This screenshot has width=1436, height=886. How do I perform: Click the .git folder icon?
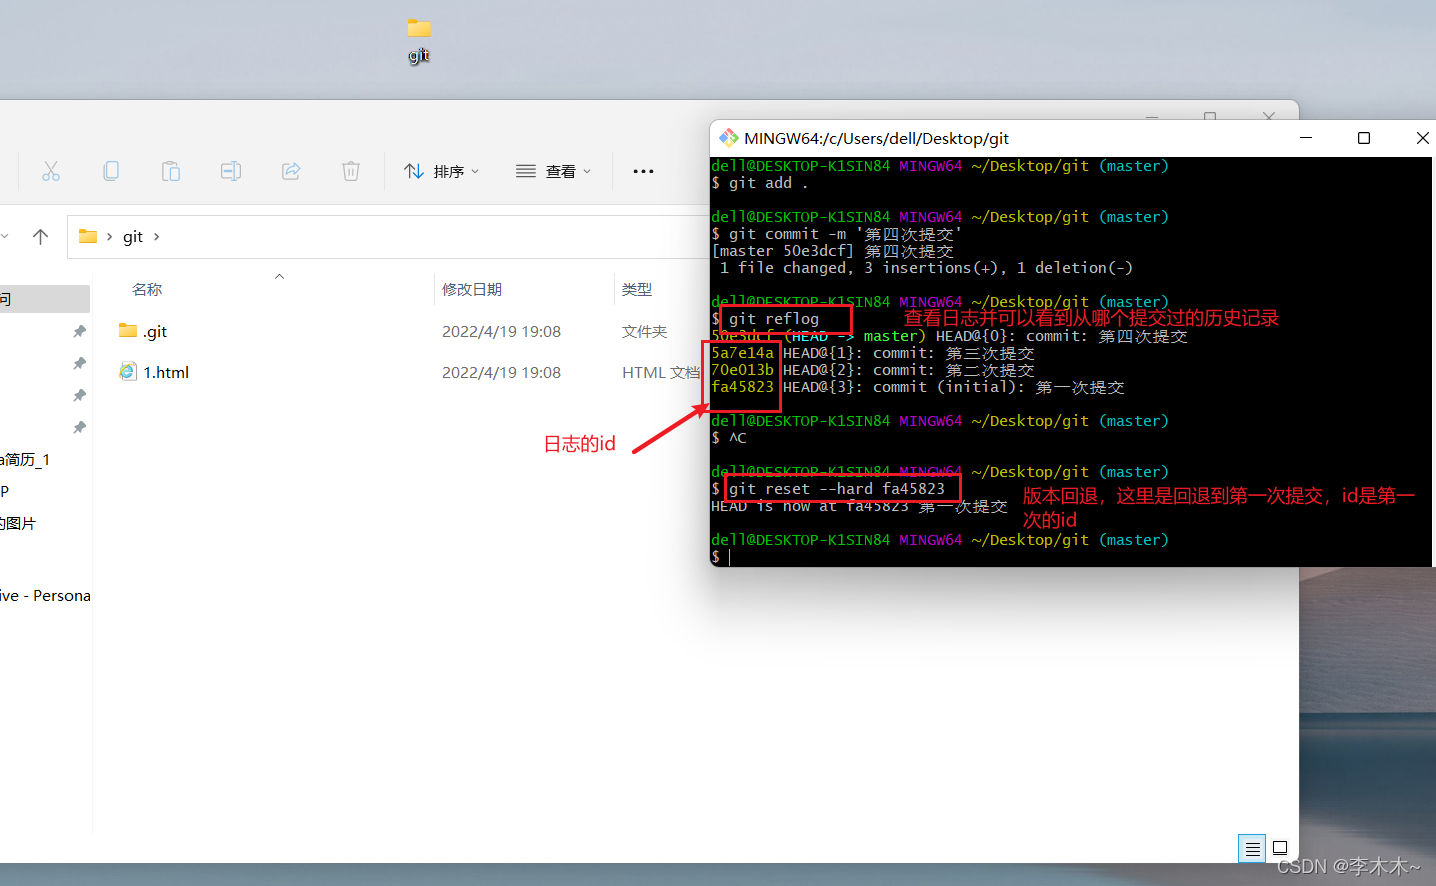(128, 331)
